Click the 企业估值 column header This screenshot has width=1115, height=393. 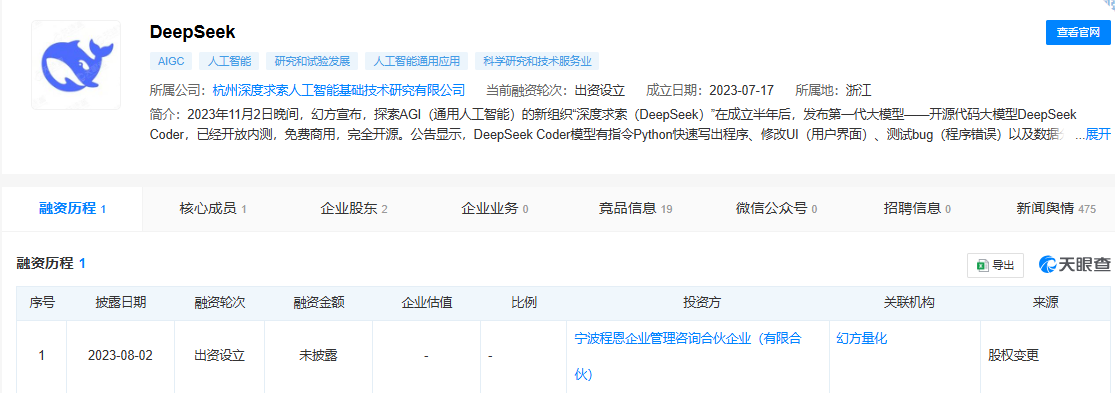[427, 303]
